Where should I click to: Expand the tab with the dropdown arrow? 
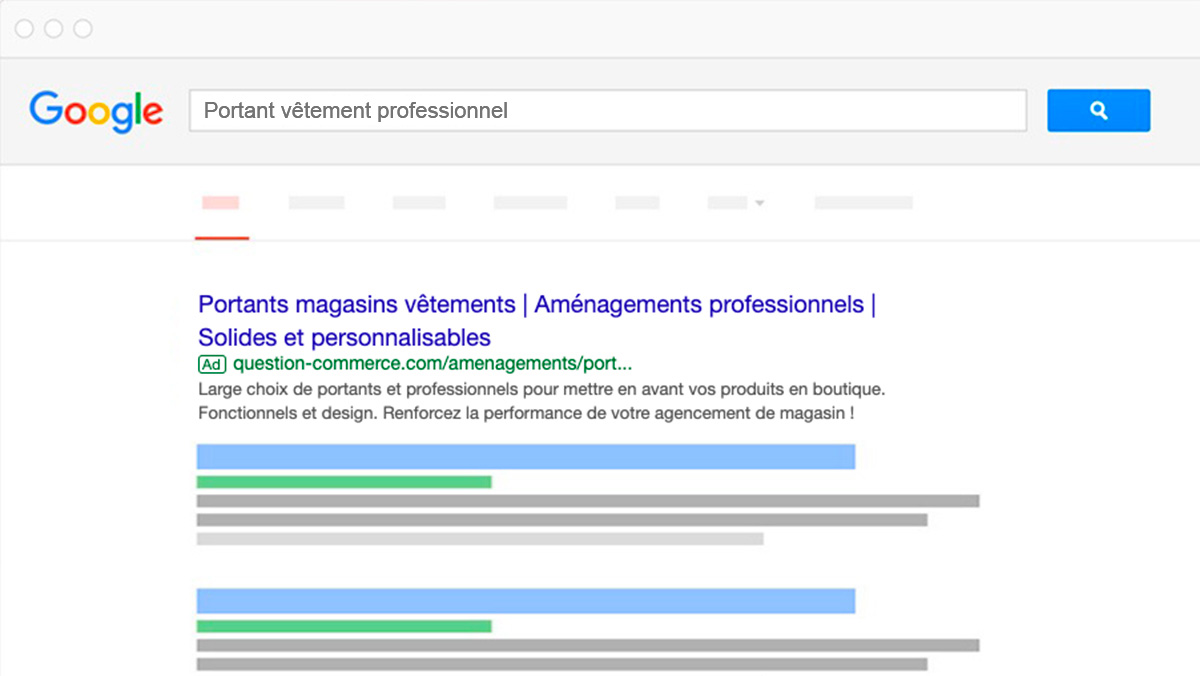pos(736,203)
